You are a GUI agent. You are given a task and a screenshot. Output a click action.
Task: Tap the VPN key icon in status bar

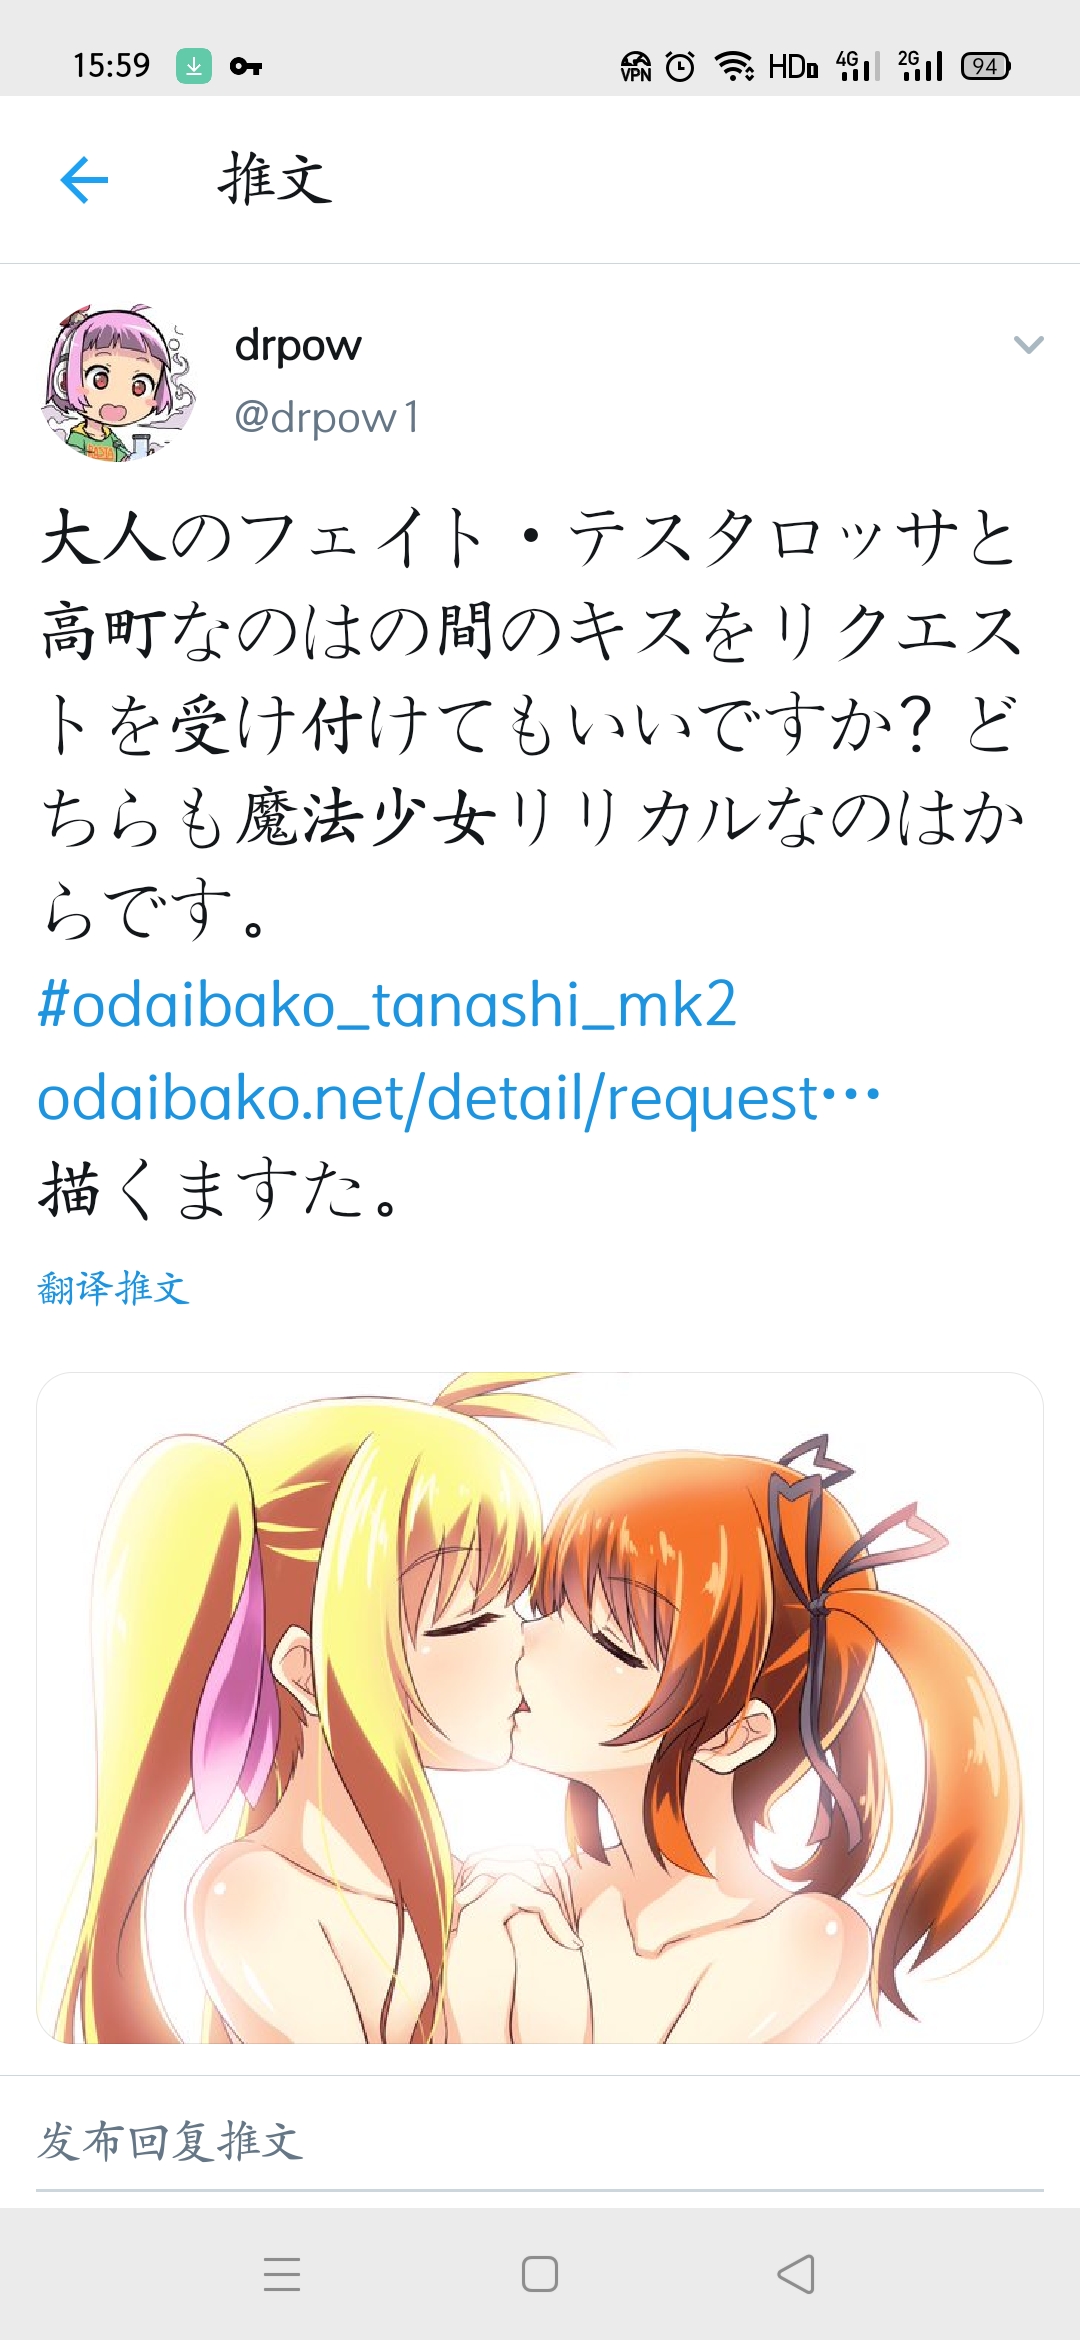pyautogui.click(x=246, y=67)
